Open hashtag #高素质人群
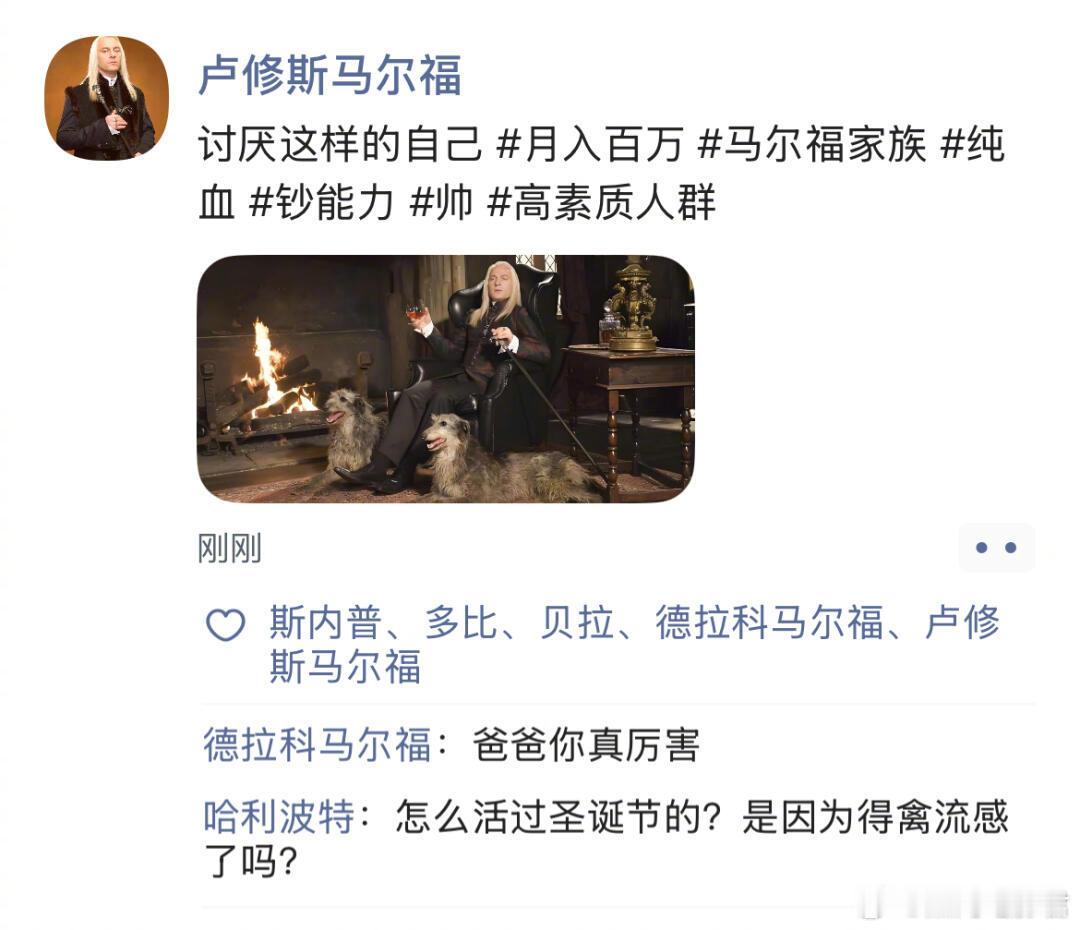This screenshot has width=1080, height=930. 601,203
